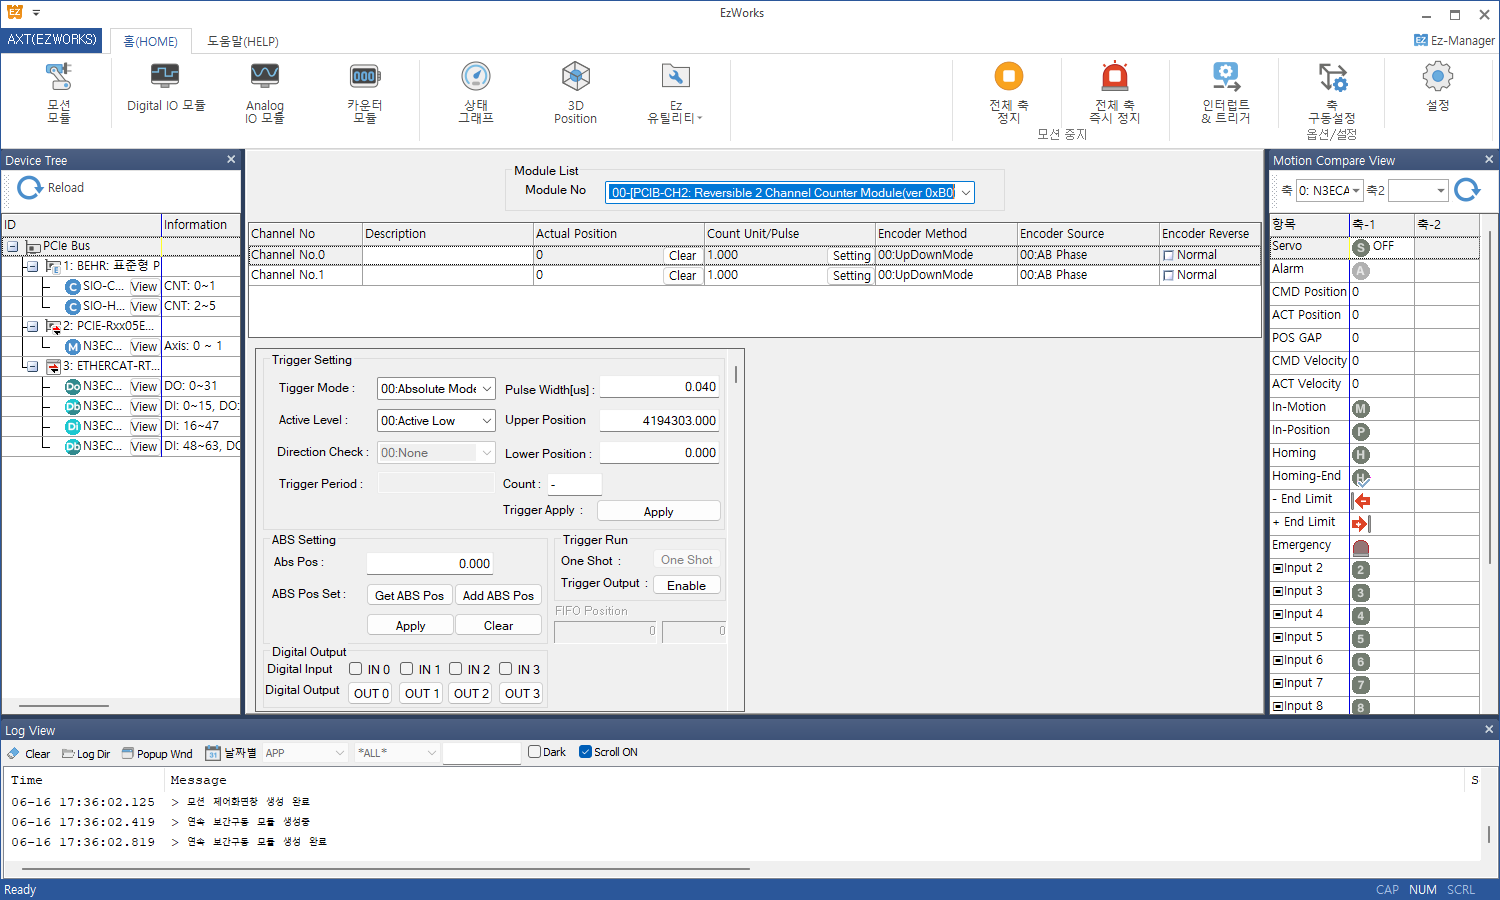Screen dimensions: 1500x900
Task: Uncheck the Scroll ON checkbox
Action: pyautogui.click(x=585, y=752)
